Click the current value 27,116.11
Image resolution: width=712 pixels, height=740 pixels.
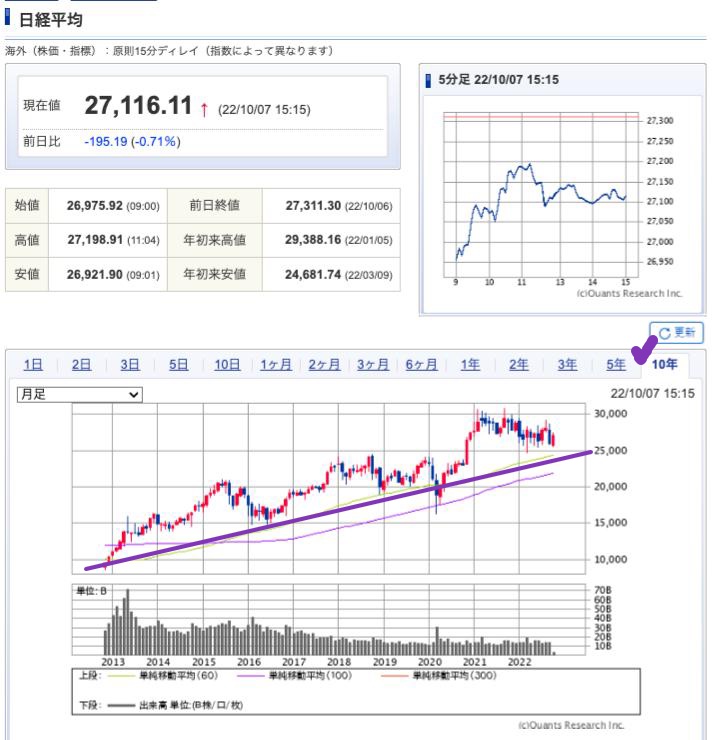138,105
